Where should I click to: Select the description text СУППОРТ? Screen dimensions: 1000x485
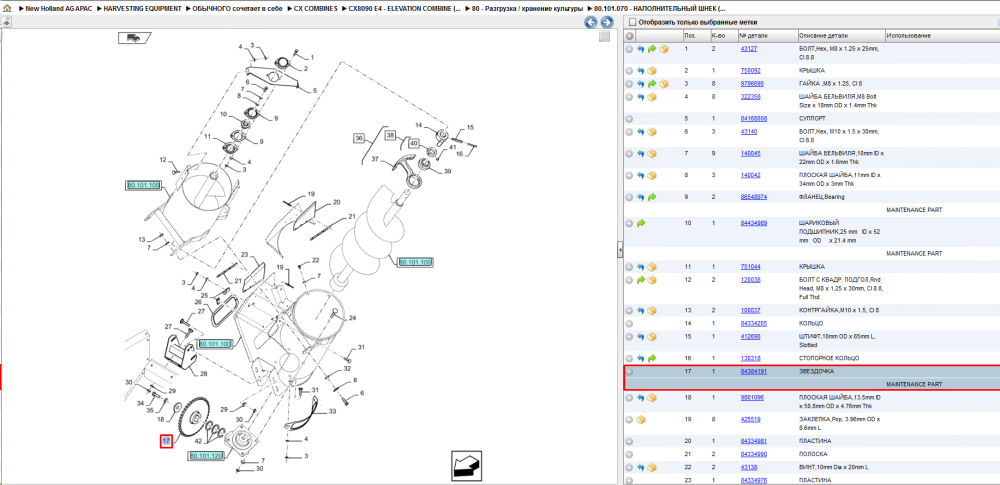coord(811,119)
